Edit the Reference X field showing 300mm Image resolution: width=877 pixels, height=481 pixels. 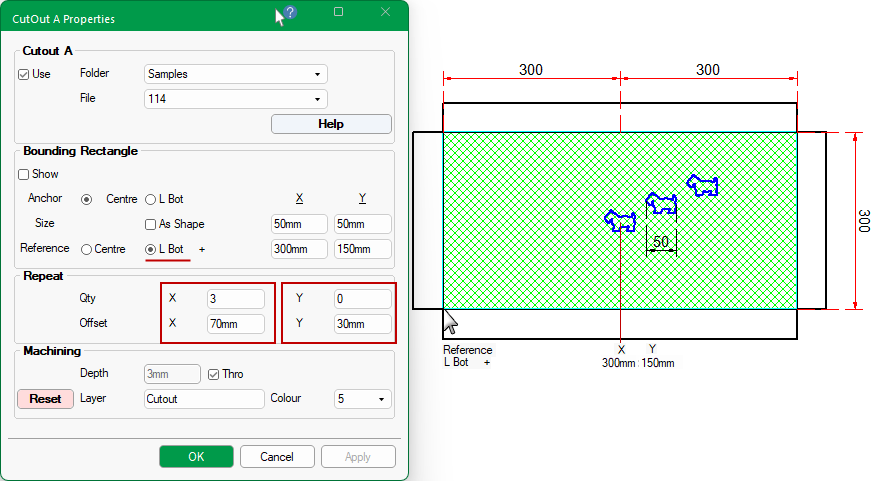[299, 249]
